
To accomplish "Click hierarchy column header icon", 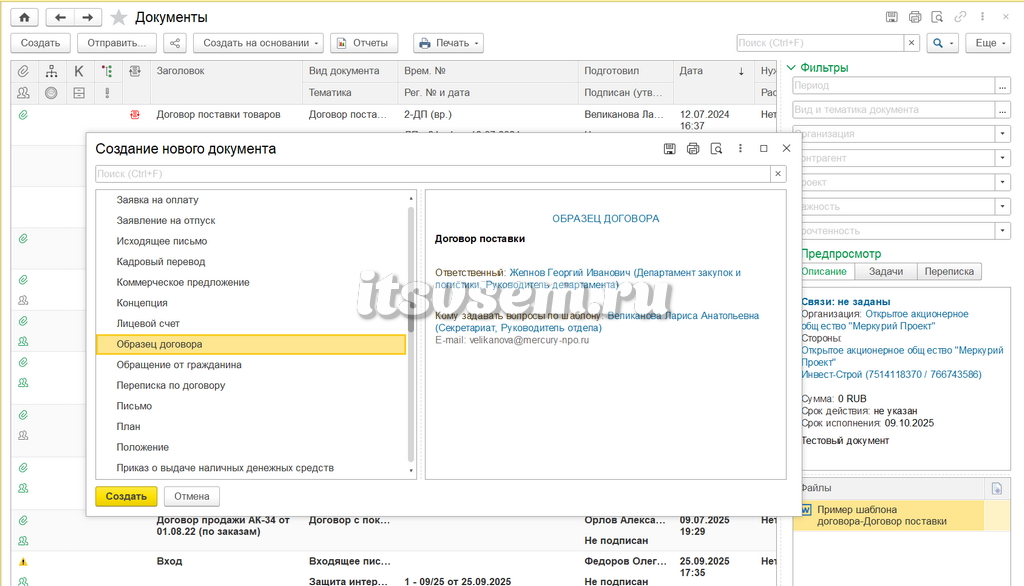I will click(x=51, y=71).
